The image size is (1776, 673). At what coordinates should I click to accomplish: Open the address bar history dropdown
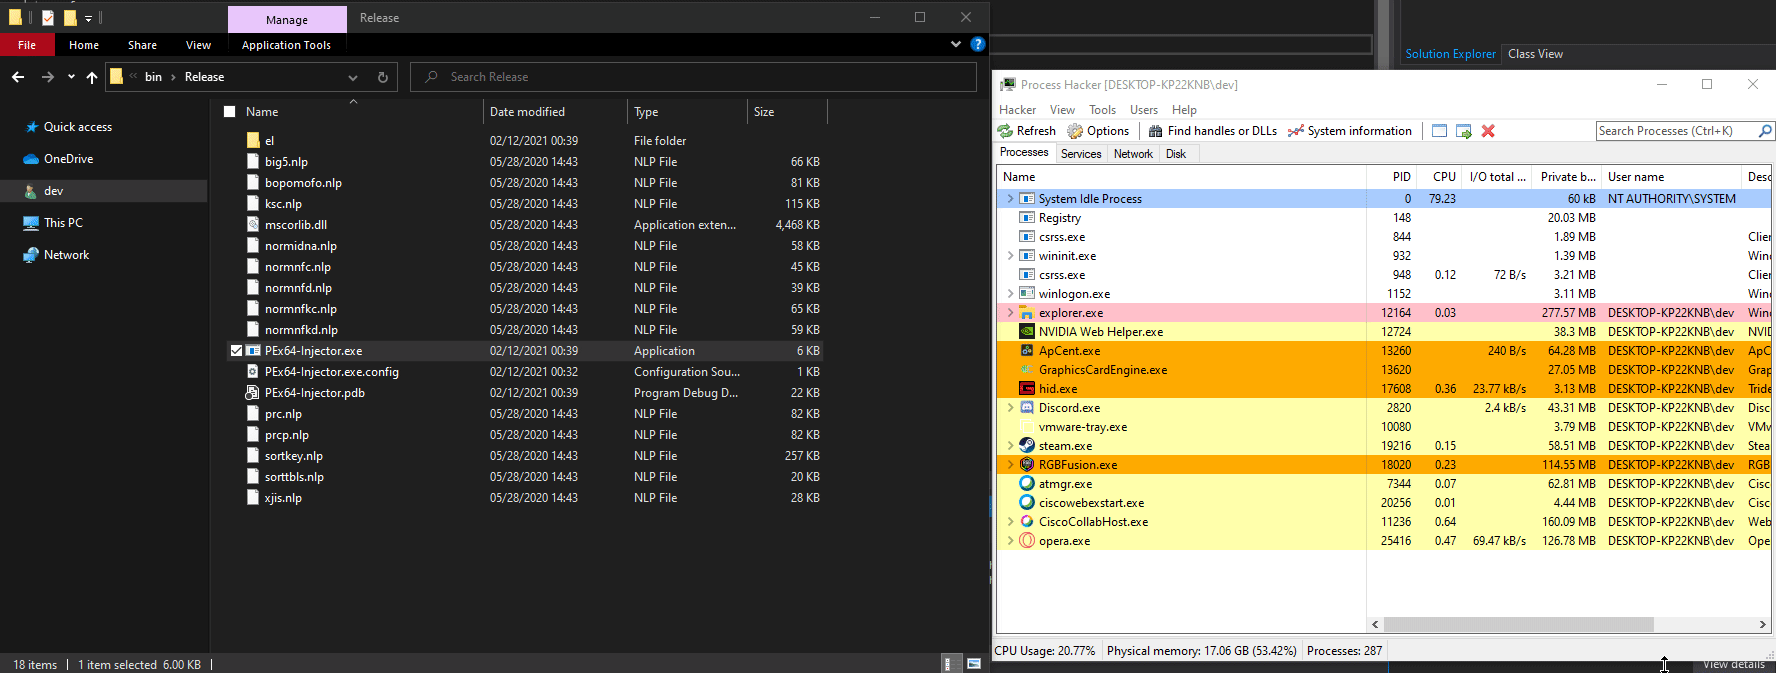click(352, 77)
